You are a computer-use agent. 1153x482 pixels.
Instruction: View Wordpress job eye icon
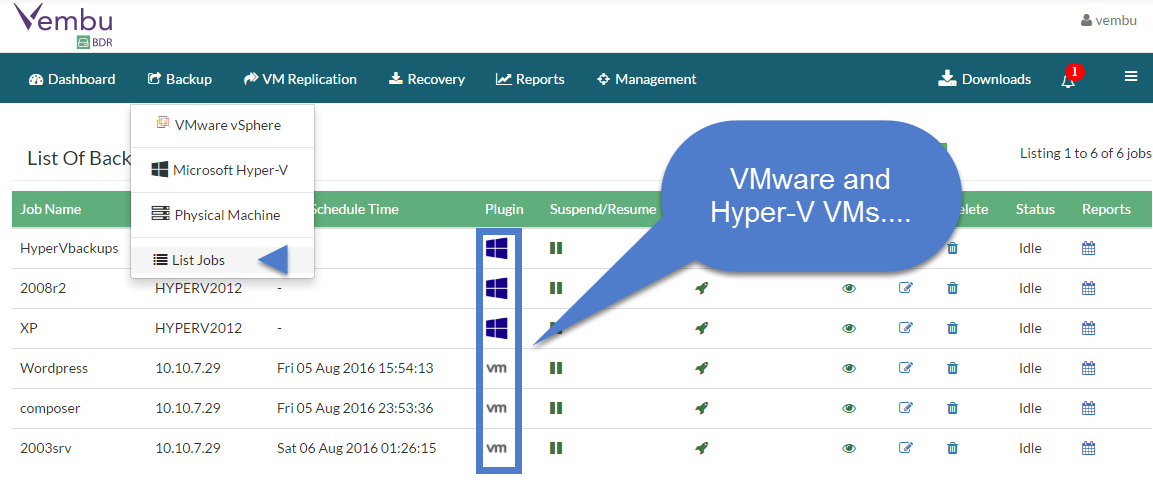point(849,368)
